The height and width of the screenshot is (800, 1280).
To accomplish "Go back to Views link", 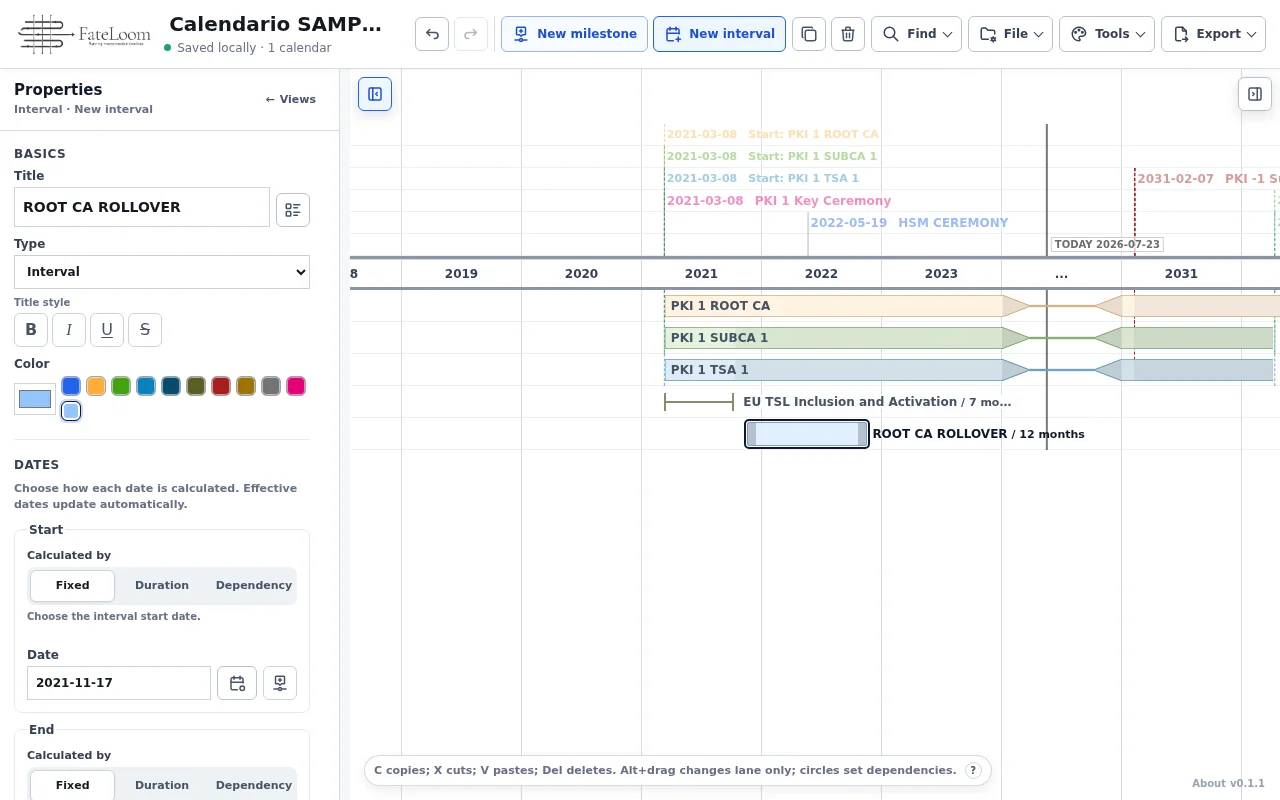I will click(290, 99).
